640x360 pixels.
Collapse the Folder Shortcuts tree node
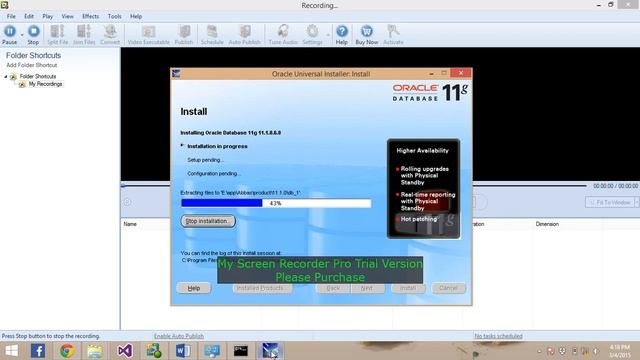(6, 76)
